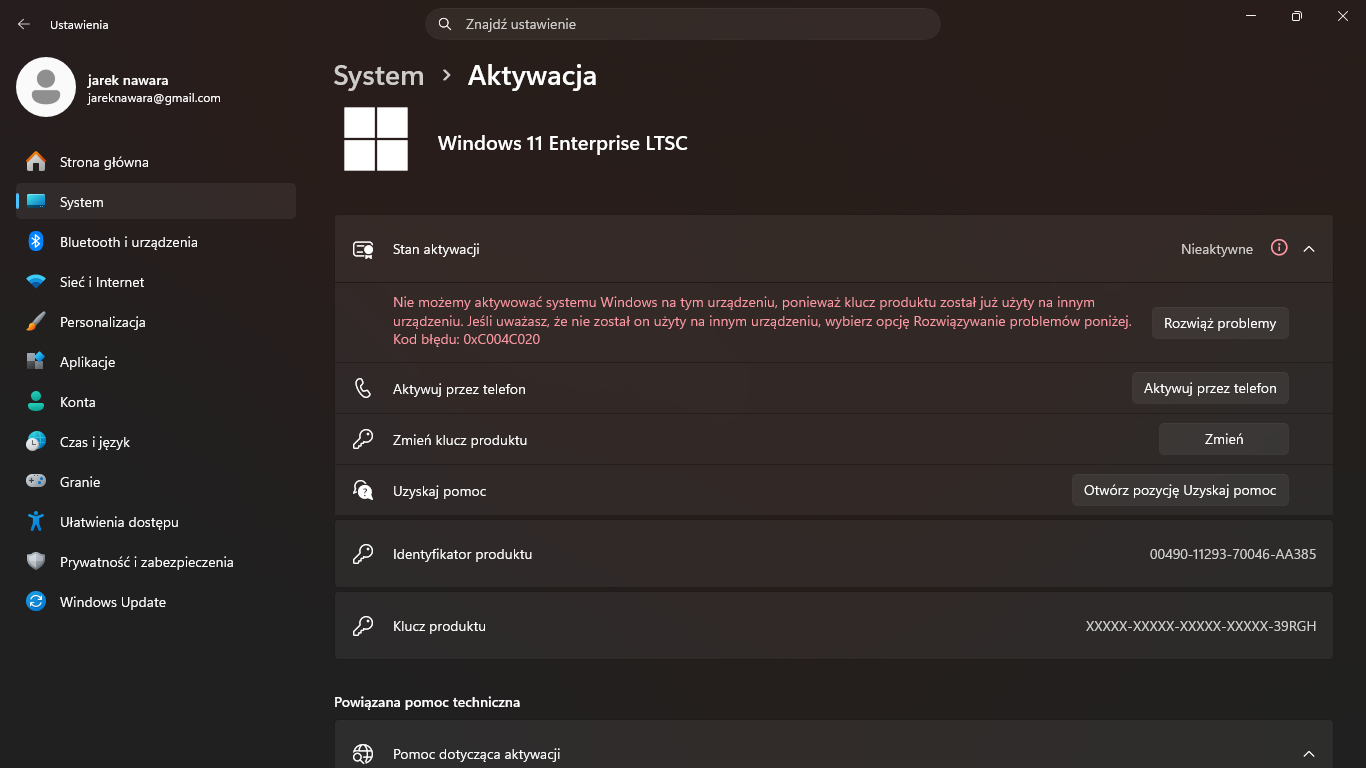The height and width of the screenshot is (768, 1366).
Task: Click the Zmień button
Action: 1224,439
